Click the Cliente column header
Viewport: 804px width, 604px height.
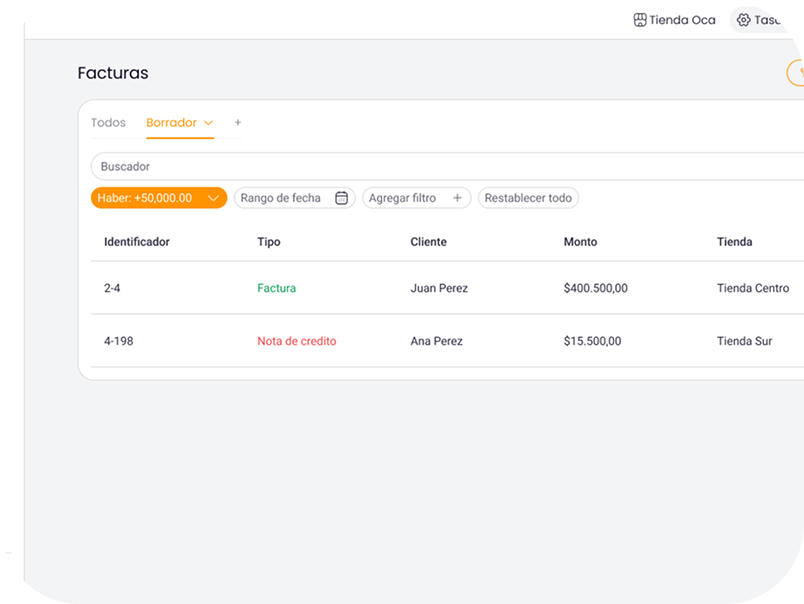428,242
